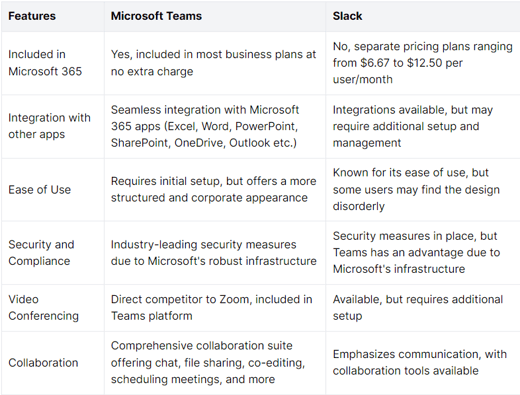The width and height of the screenshot is (520, 395).
Task: Click Teams cell on comprehensive collaboration suite
Action: pyautogui.click(x=208, y=362)
